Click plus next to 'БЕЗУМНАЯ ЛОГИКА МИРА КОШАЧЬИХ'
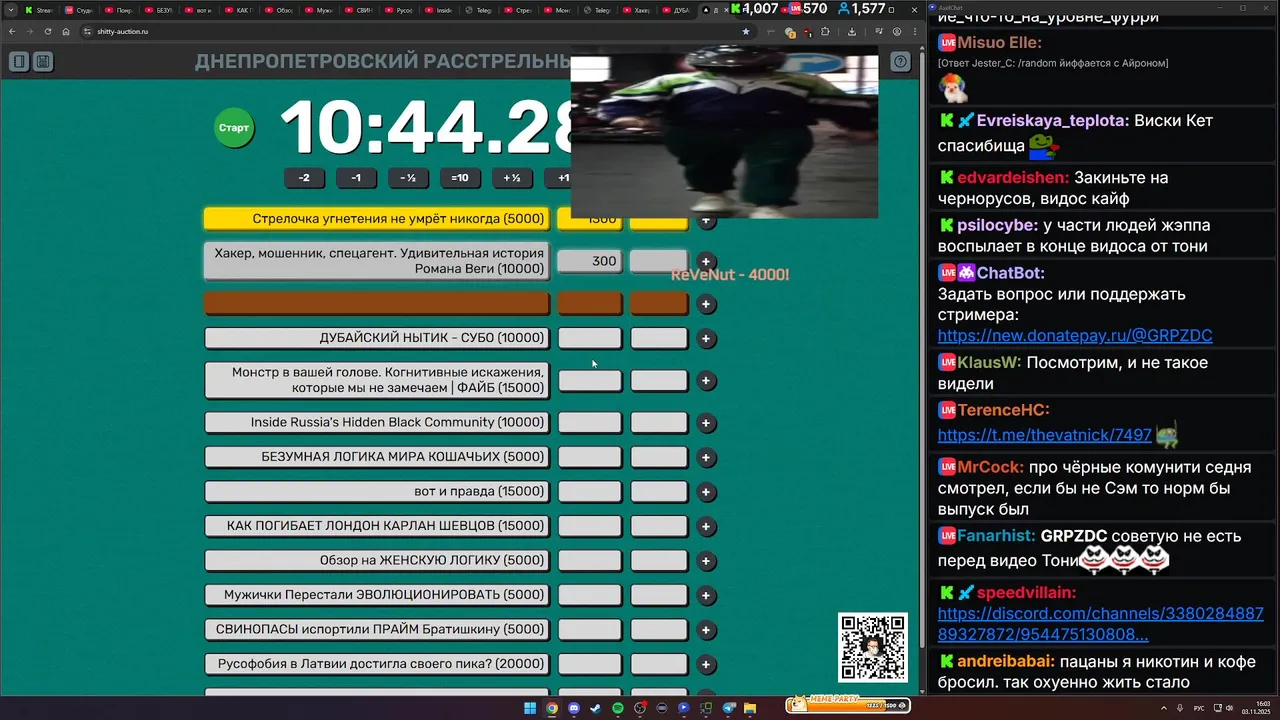 (706, 458)
